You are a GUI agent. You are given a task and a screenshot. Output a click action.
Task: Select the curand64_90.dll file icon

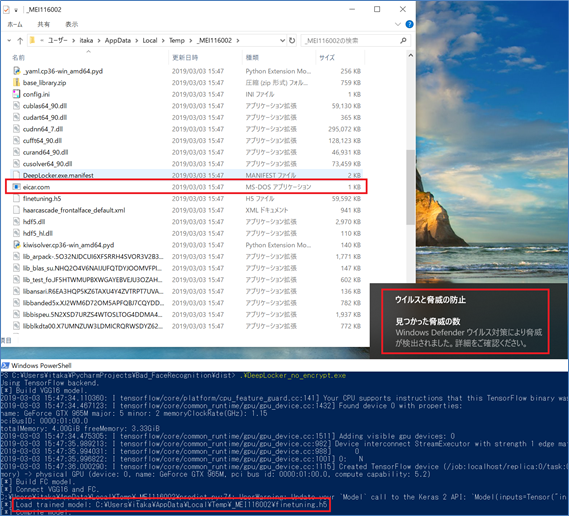16,152
